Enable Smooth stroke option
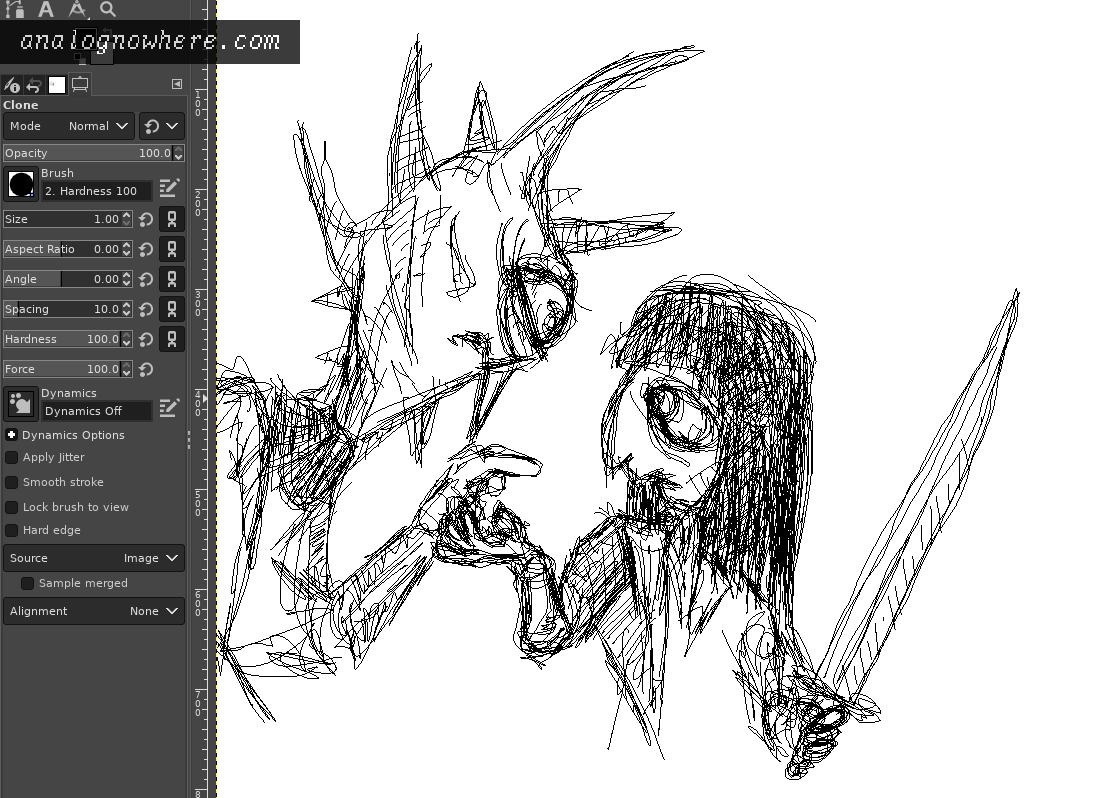The height and width of the screenshot is (798, 1104). click(x=12, y=482)
